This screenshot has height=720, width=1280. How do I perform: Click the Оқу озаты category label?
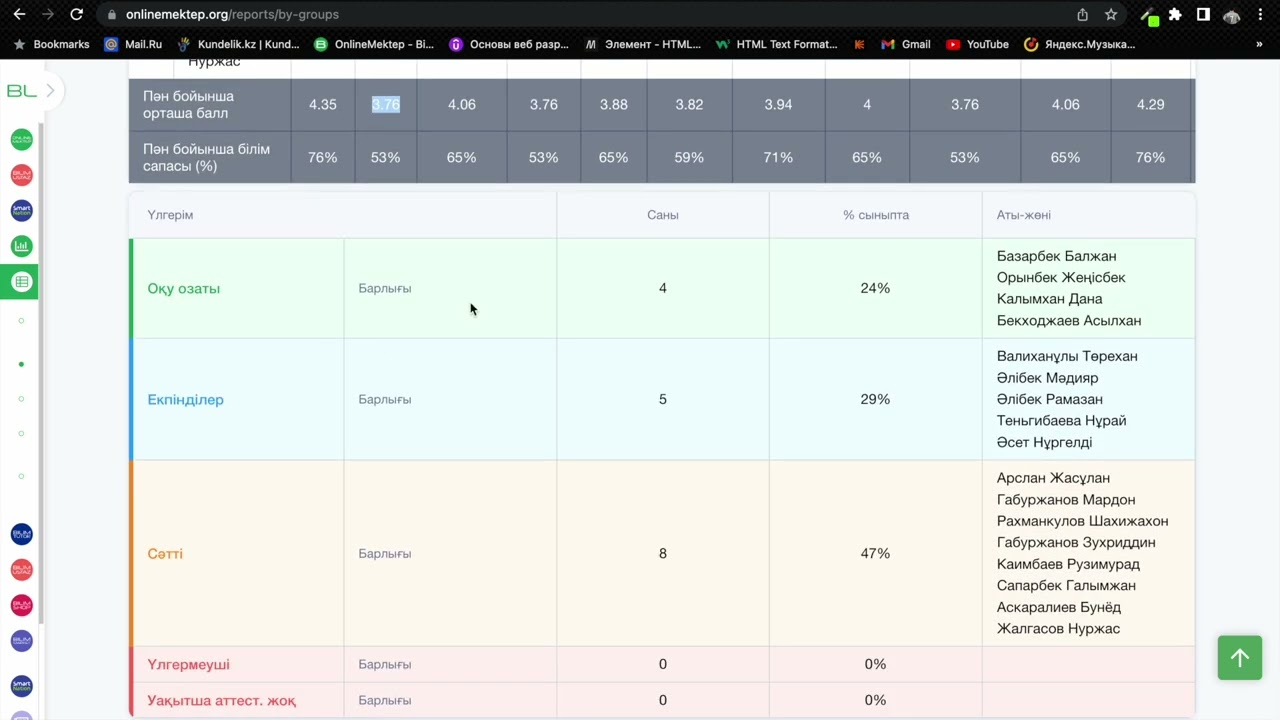(x=184, y=288)
